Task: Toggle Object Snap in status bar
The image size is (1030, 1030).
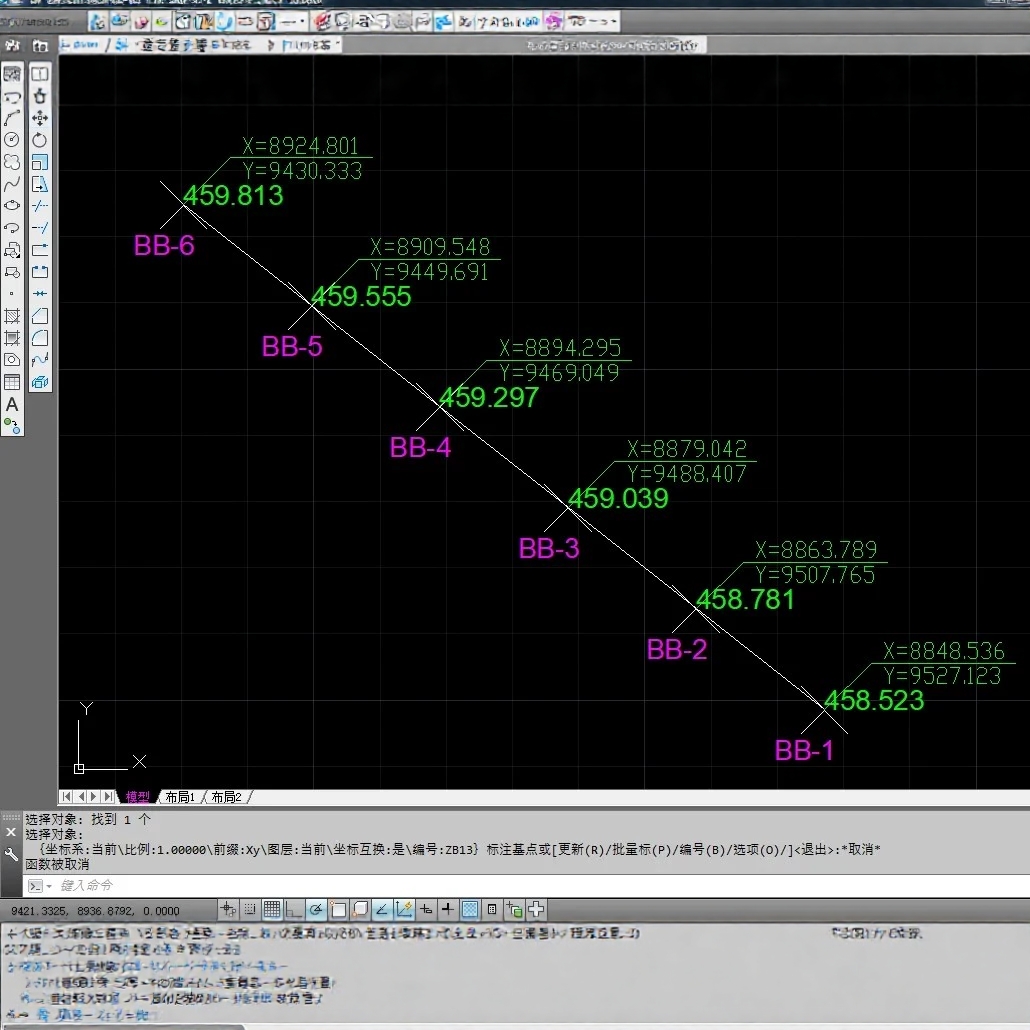Action: pos(338,910)
